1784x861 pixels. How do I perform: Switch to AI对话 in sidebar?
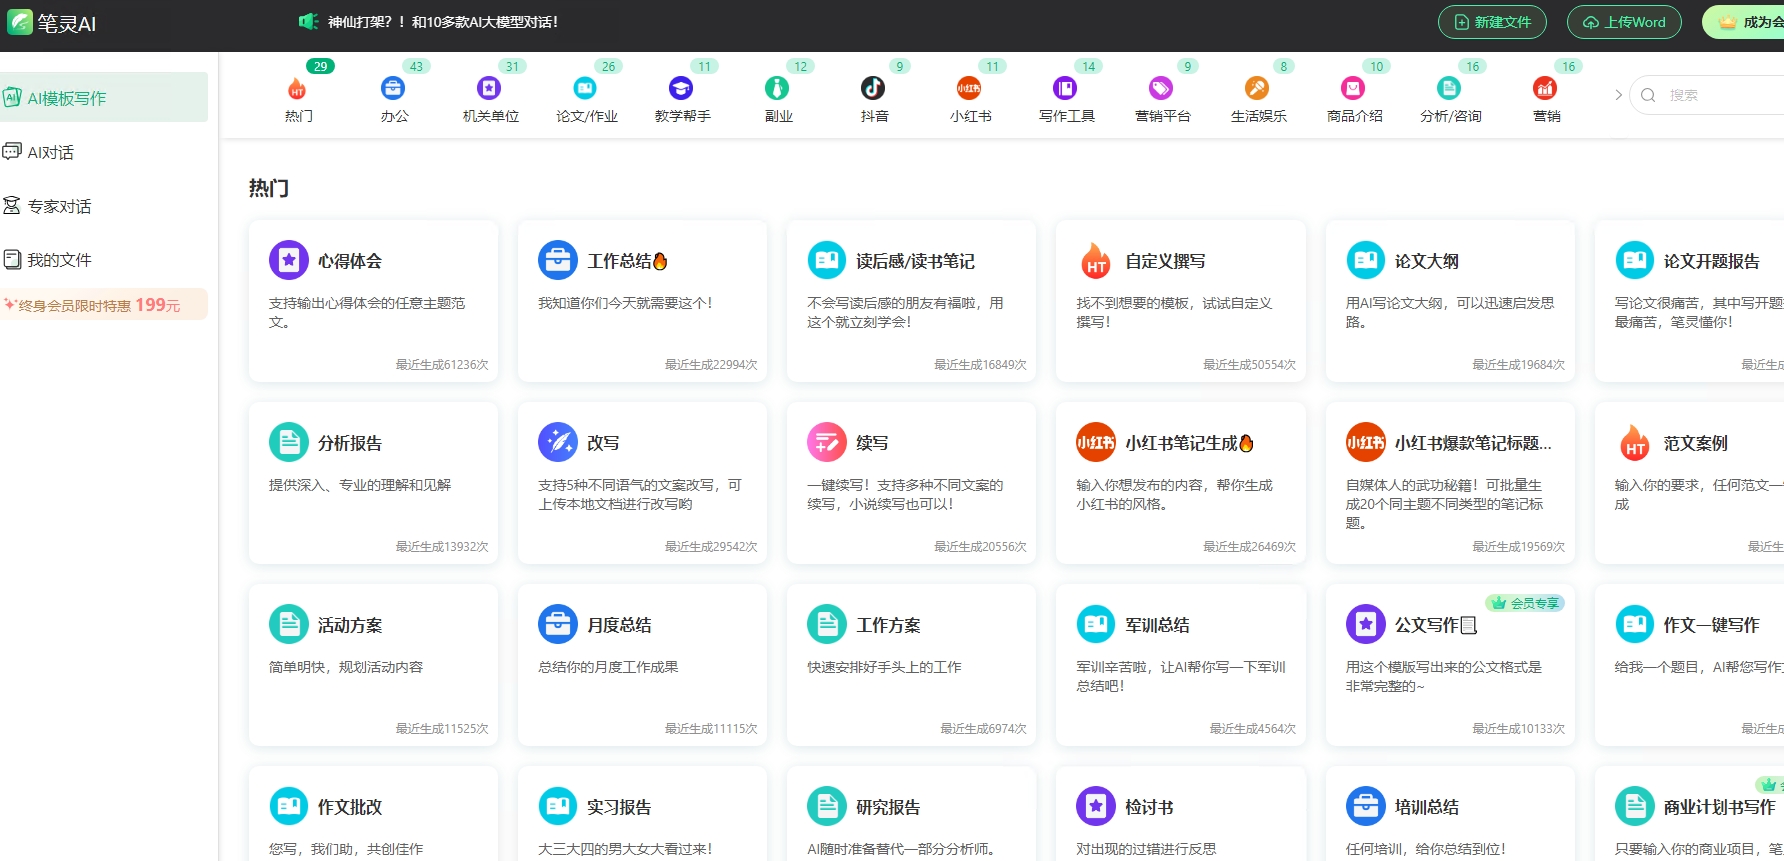pyautogui.click(x=50, y=152)
